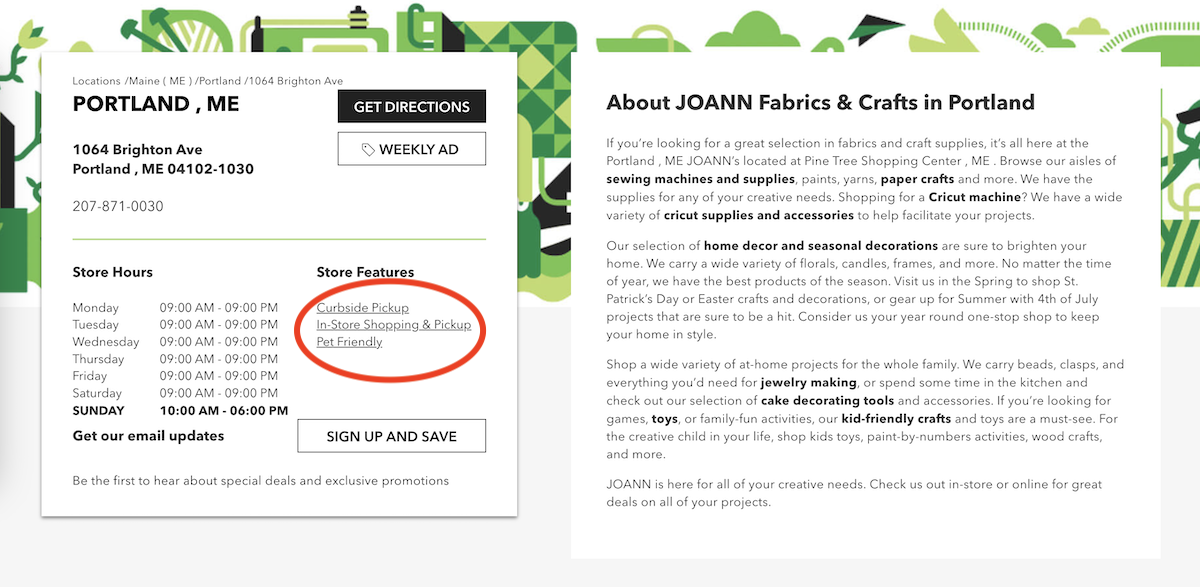
Task: Call the store number 207-871-0030
Action: tap(118, 206)
